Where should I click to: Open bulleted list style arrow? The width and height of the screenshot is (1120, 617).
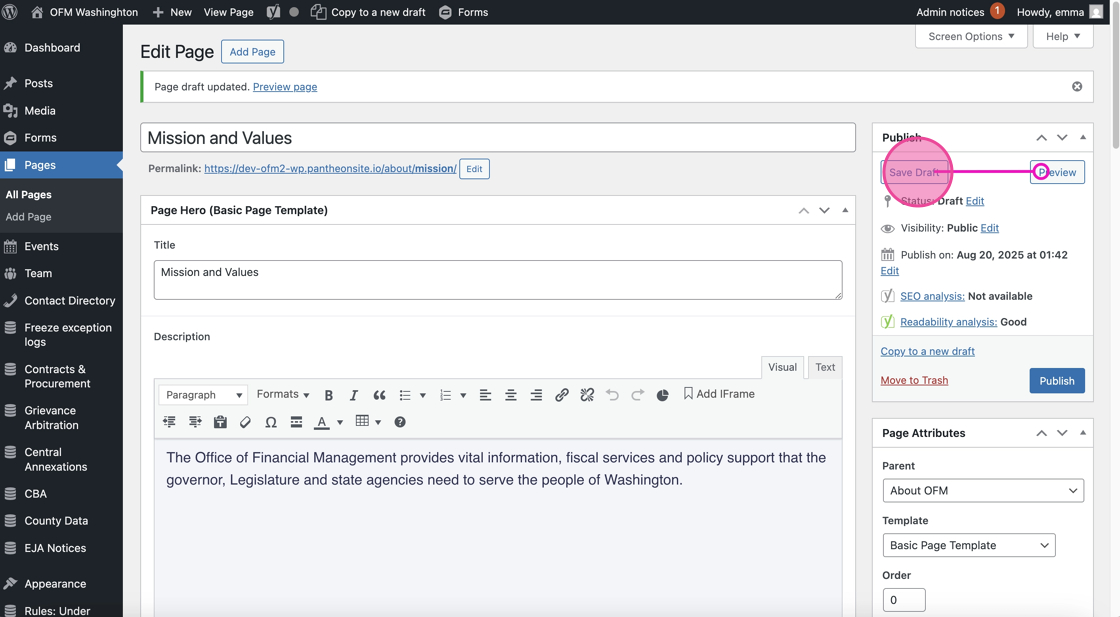point(423,395)
